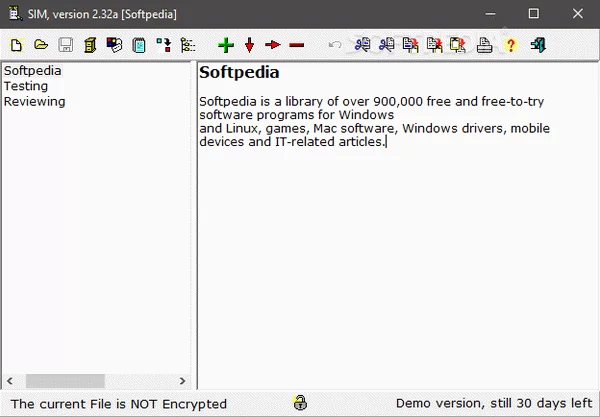Click the left list's scroll right arrow
Image resolution: width=600 pixels, height=417 pixels.
coord(184,381)
